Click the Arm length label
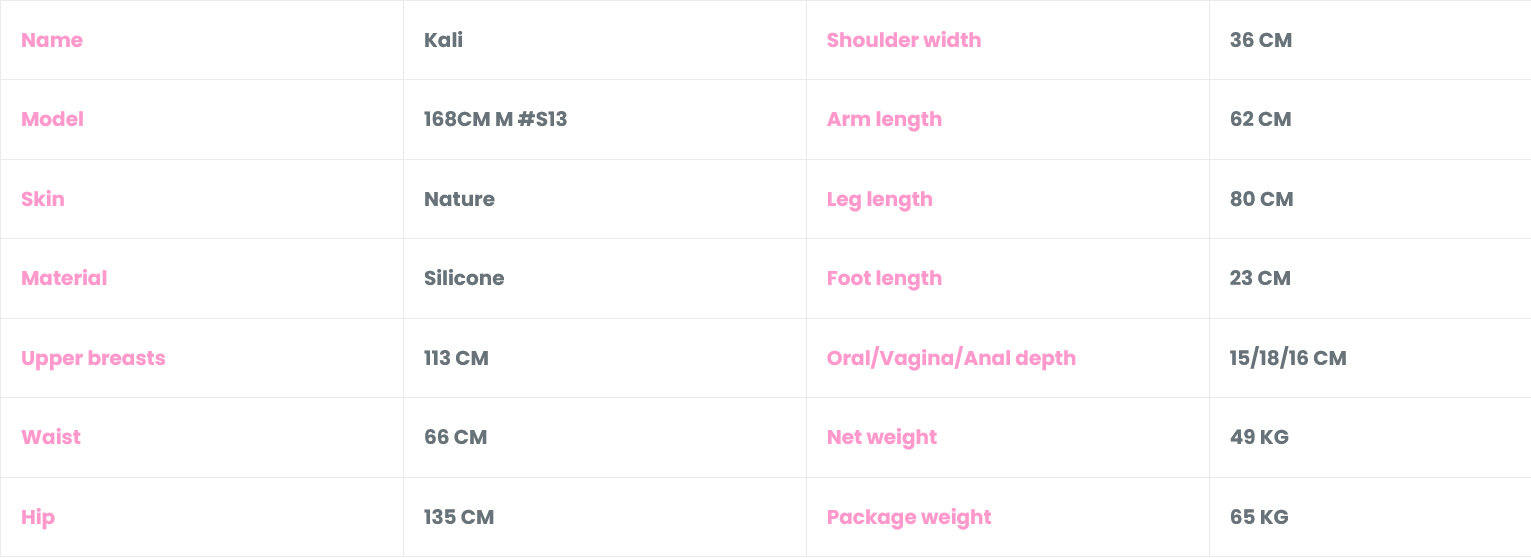Screen dimensions: 1531x558 tap(884, 119)
